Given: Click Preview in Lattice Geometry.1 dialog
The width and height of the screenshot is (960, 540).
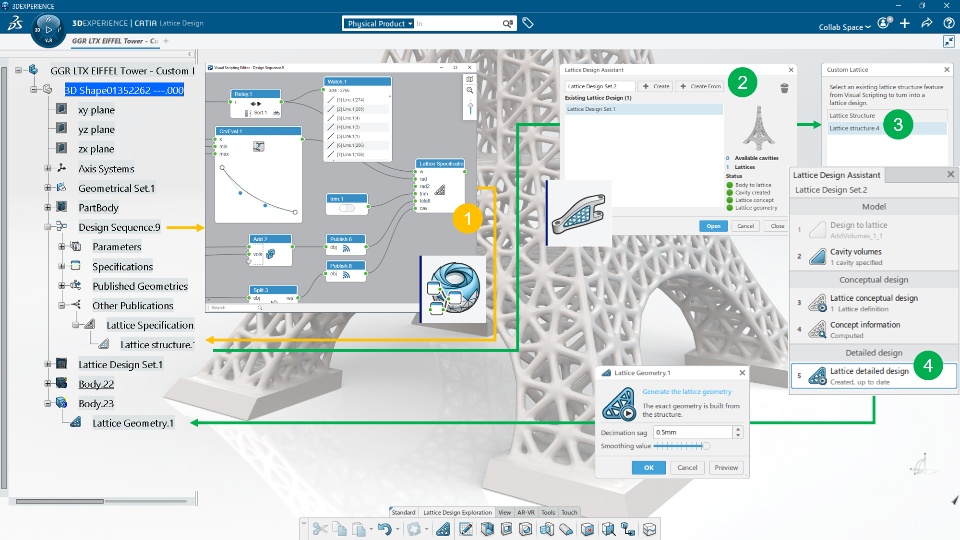Looking at the screenshot, I should (726, 468).
